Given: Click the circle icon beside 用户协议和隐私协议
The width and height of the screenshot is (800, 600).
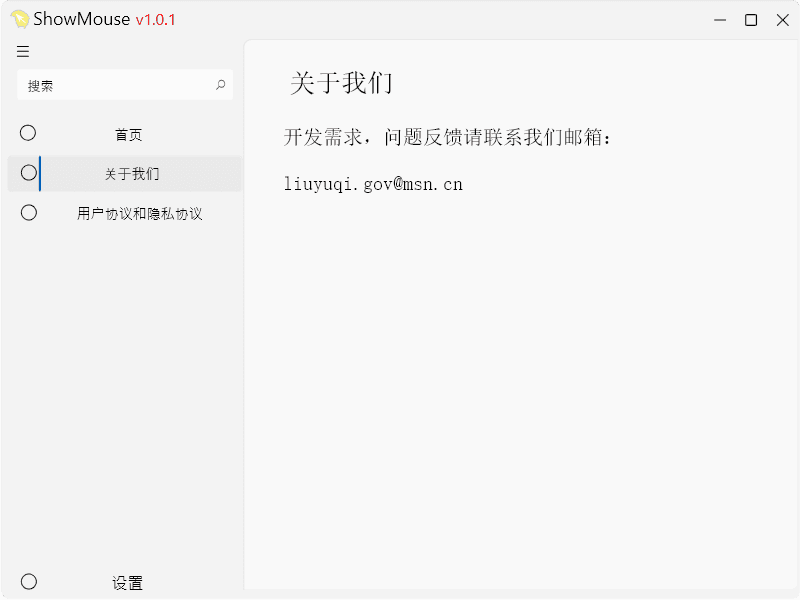Looking at the screenshot, I should pyautogui.click(x=29, y=212).
